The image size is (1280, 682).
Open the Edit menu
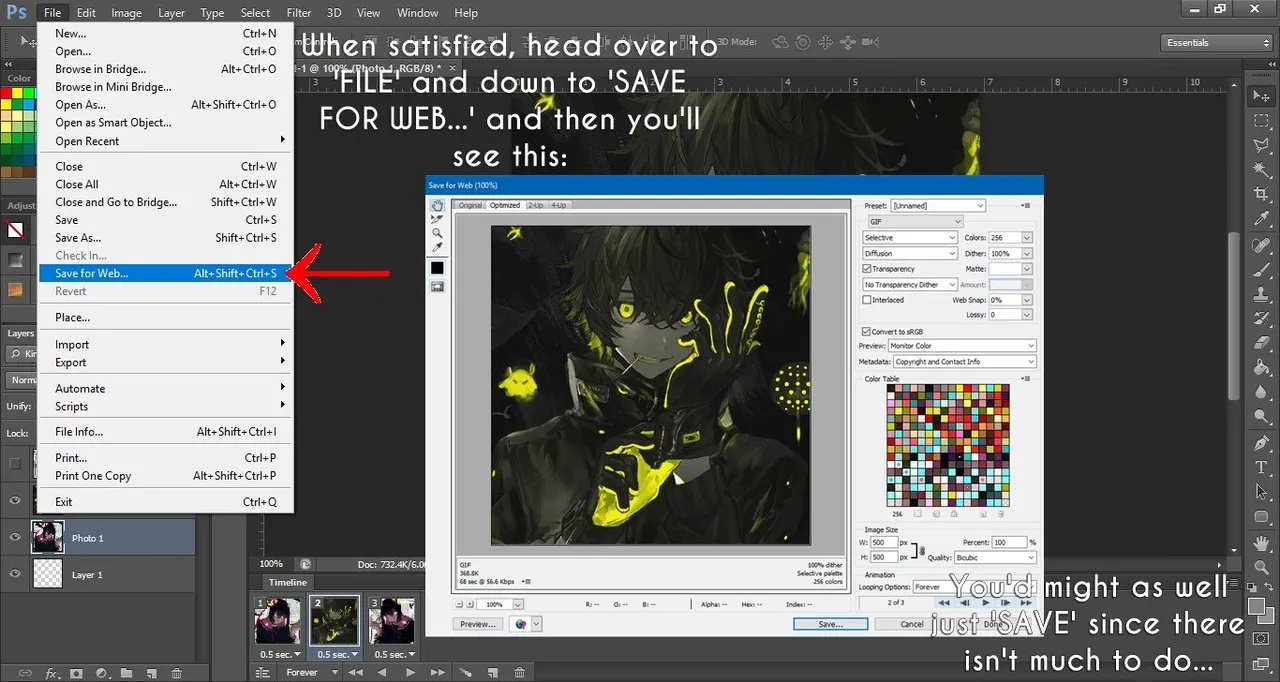(86, 13)
